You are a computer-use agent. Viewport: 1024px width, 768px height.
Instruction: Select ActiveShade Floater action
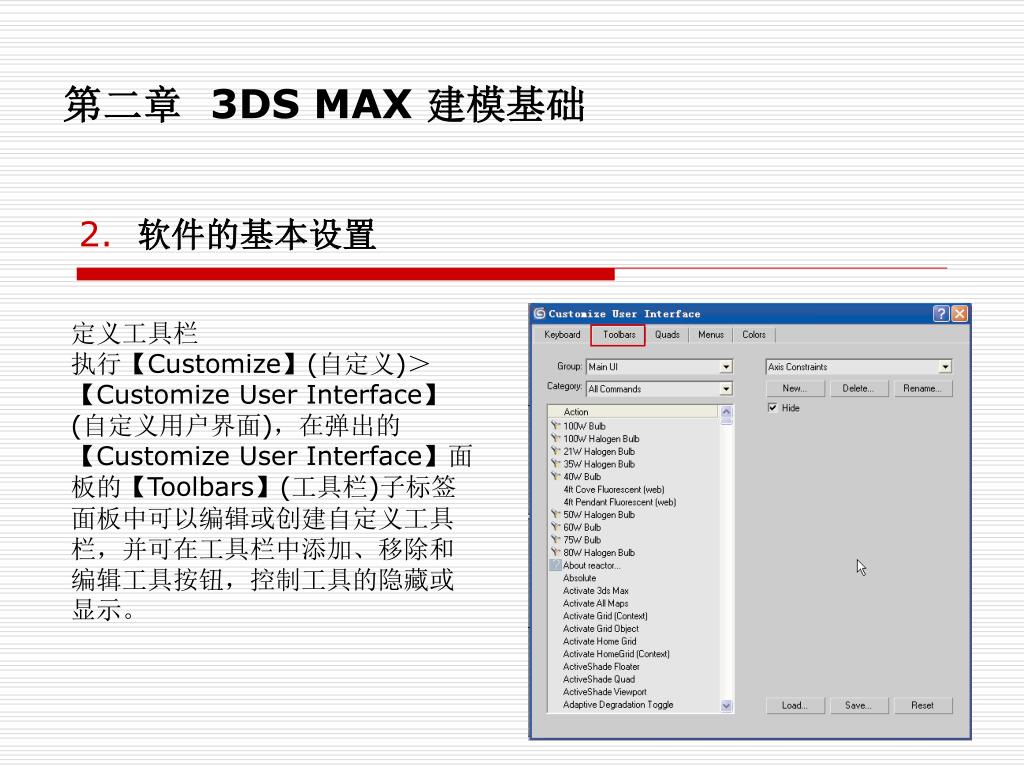coord(601,667)
